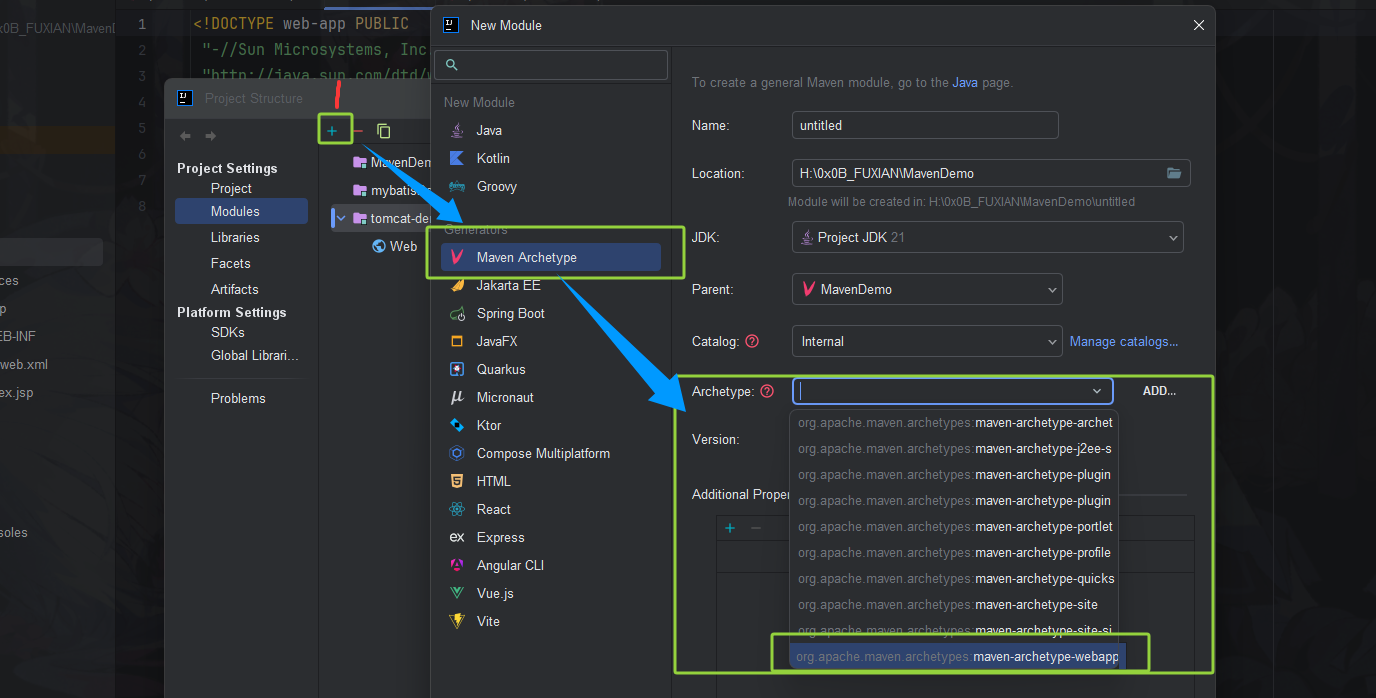Click the help icon beside Catalog
This screenshot has height=698, width=1376.
coord(753,341)
